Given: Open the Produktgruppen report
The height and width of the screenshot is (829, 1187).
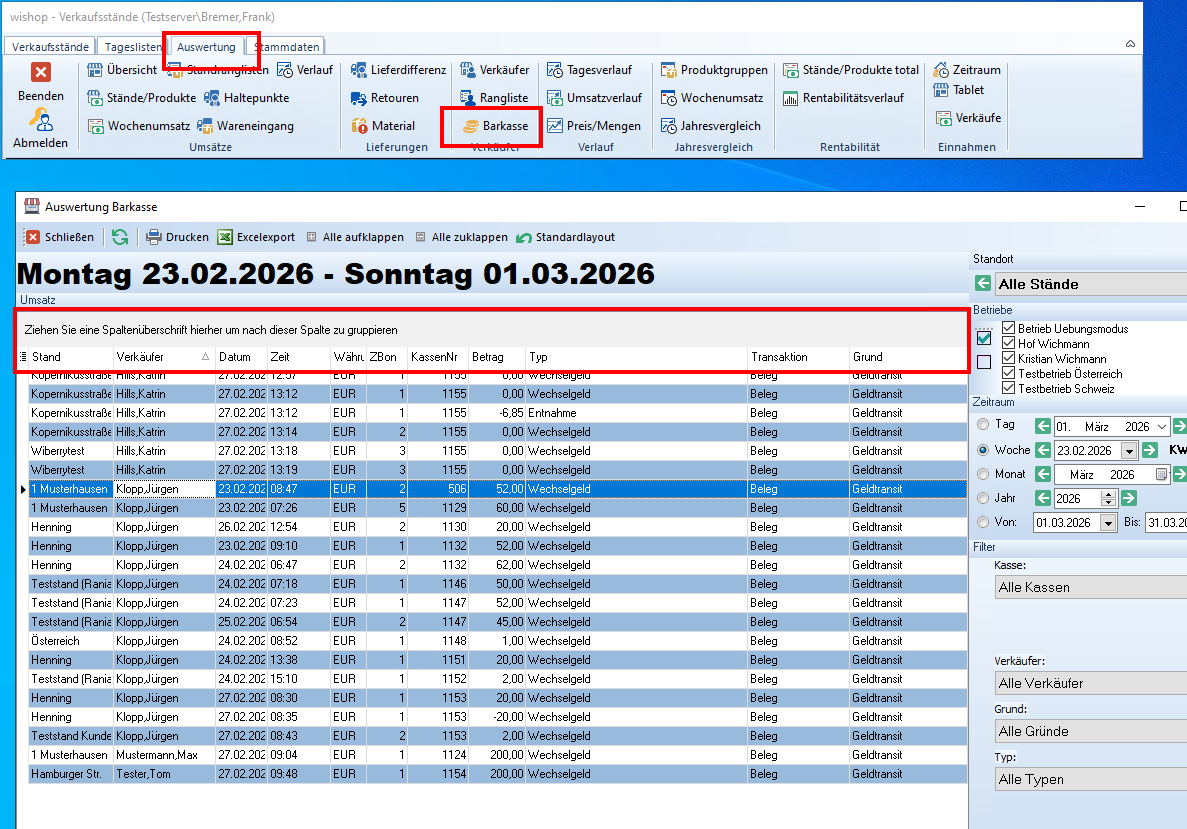Looking at the screenshot, I should pyautogui.click(x=669, y=70).
